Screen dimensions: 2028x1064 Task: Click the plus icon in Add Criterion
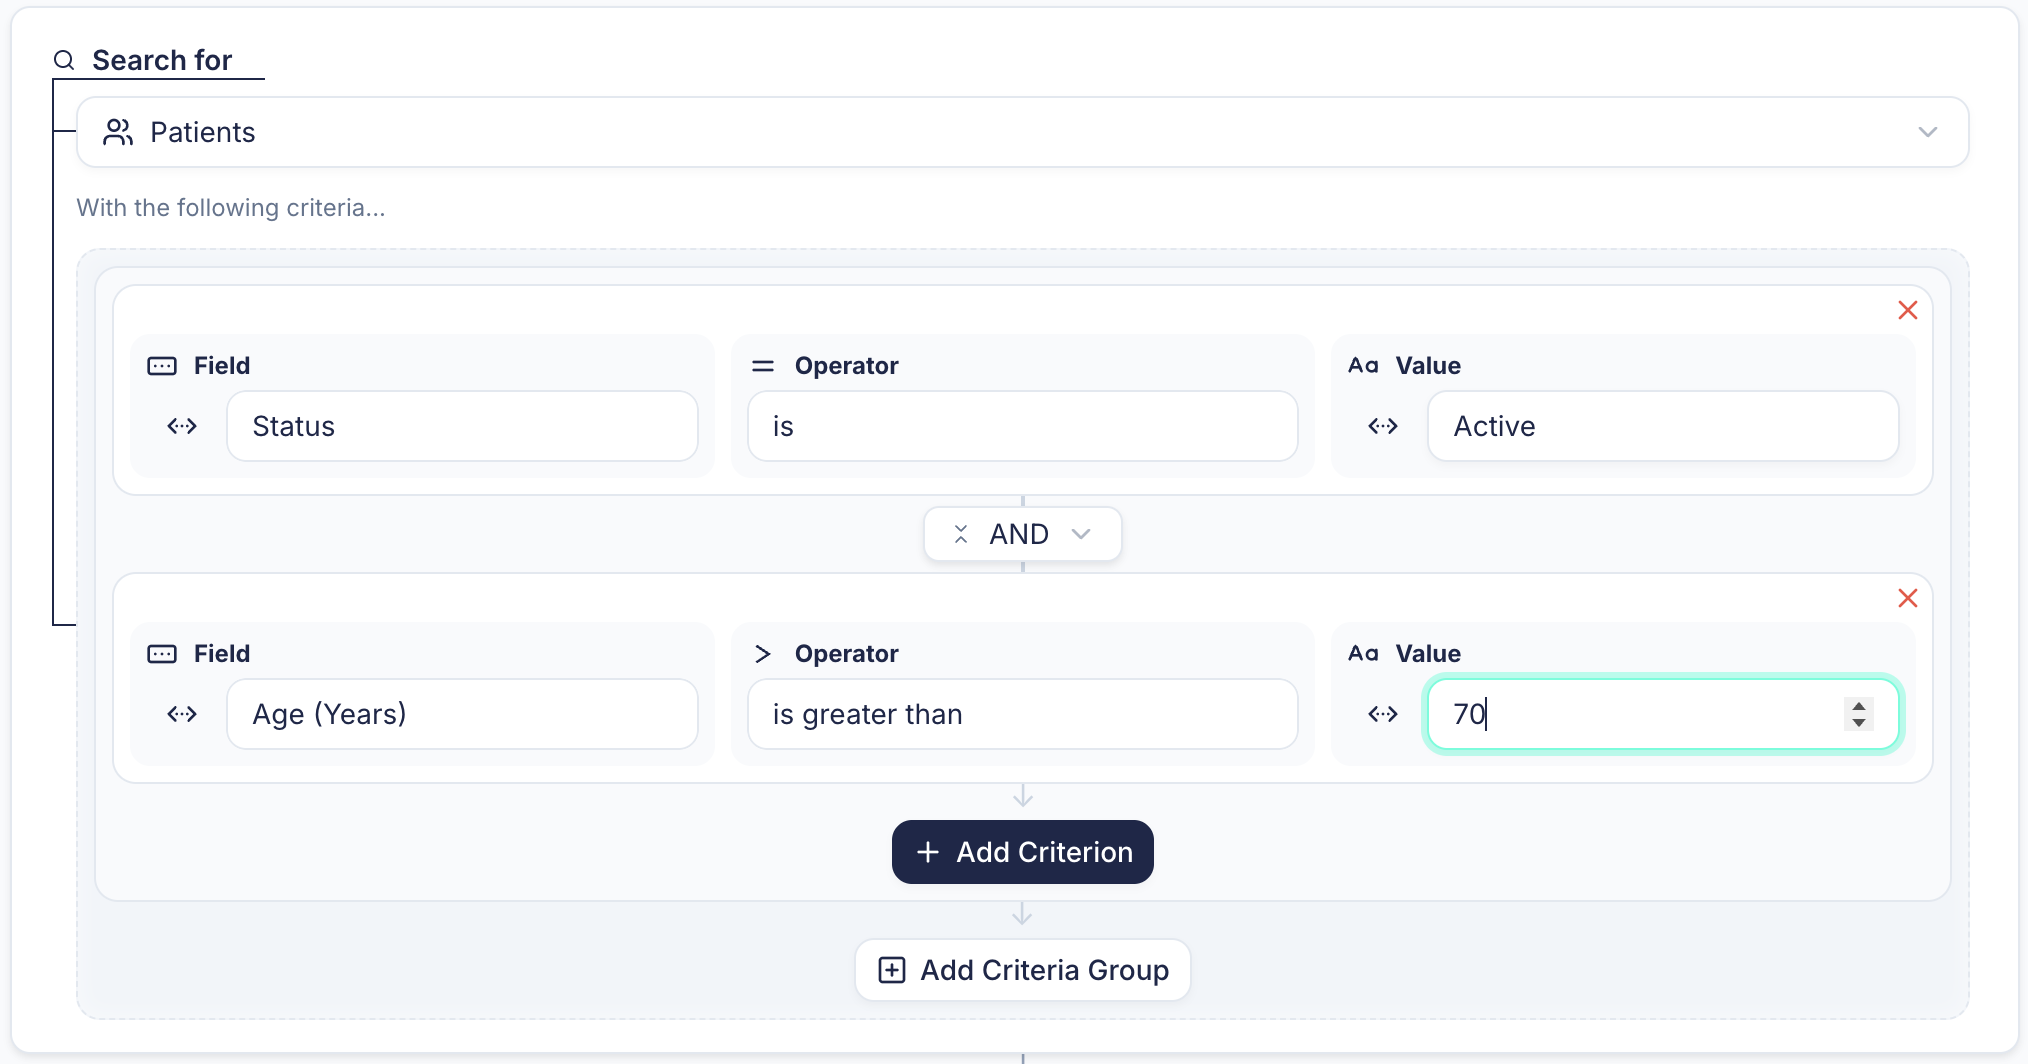pyautogui.click(x=927, y=852)
